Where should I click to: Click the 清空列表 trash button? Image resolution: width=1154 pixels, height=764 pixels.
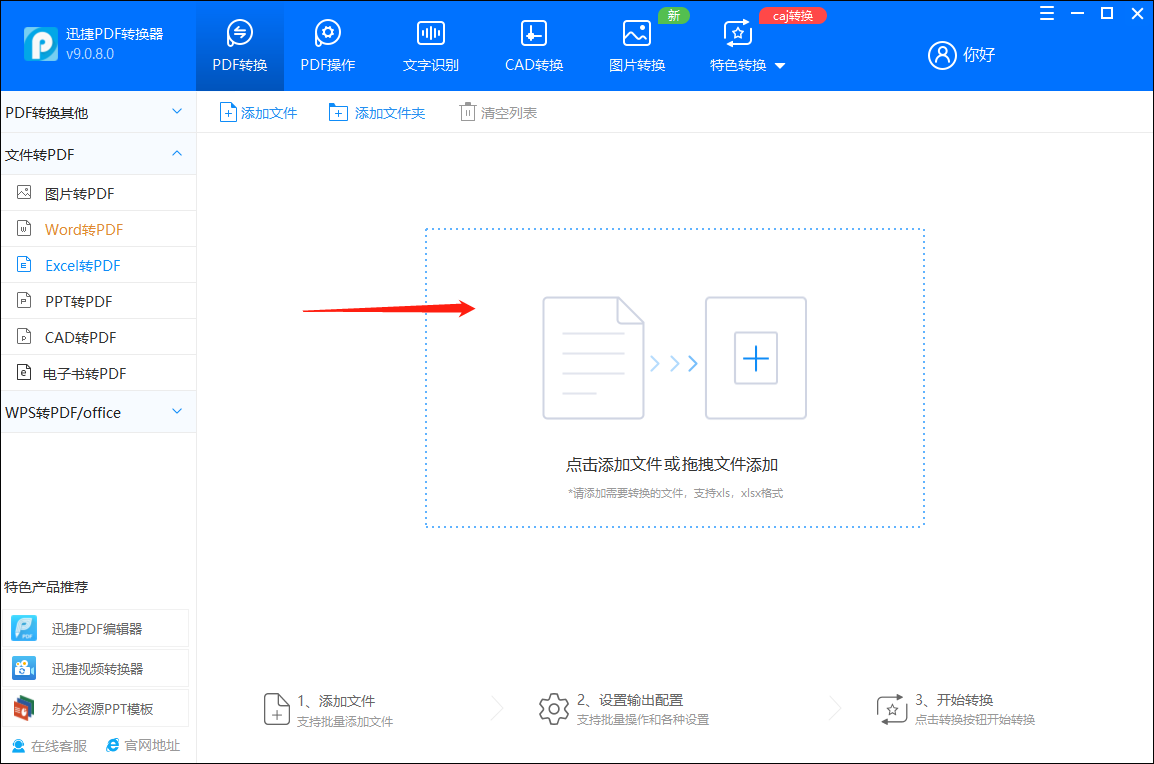(x=498, y=113)
